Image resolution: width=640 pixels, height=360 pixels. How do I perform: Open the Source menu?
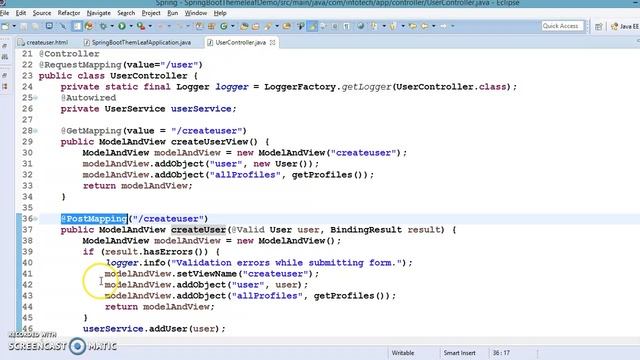click(x=42, y=13)
